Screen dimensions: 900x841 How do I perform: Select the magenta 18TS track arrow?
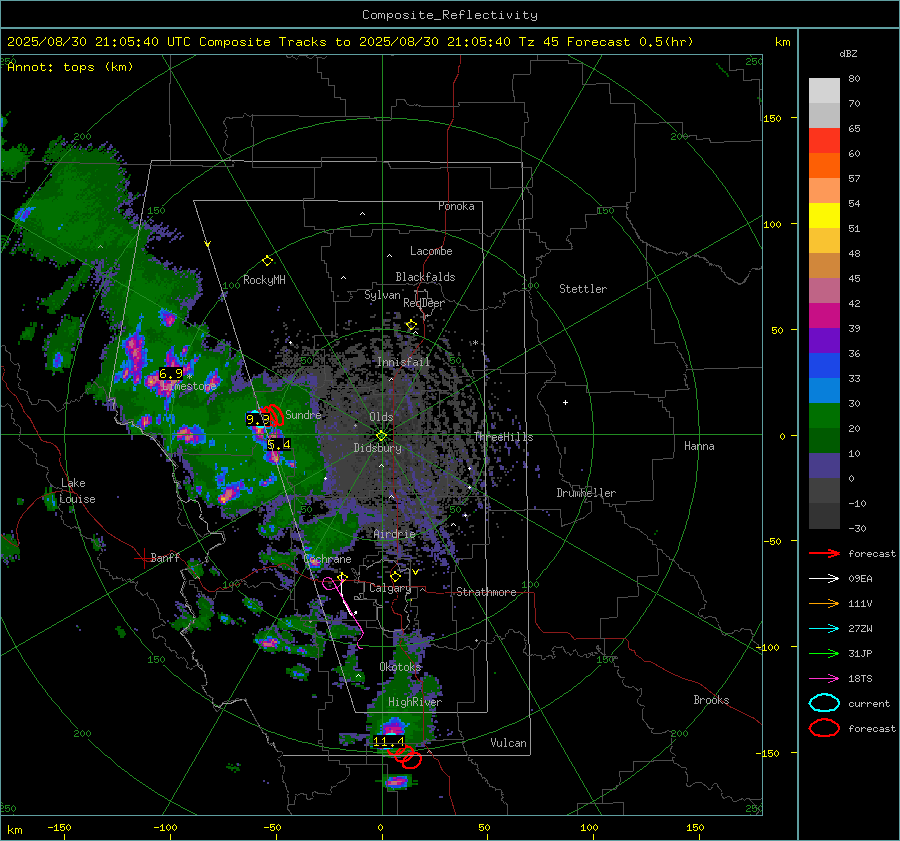[824, 679]
